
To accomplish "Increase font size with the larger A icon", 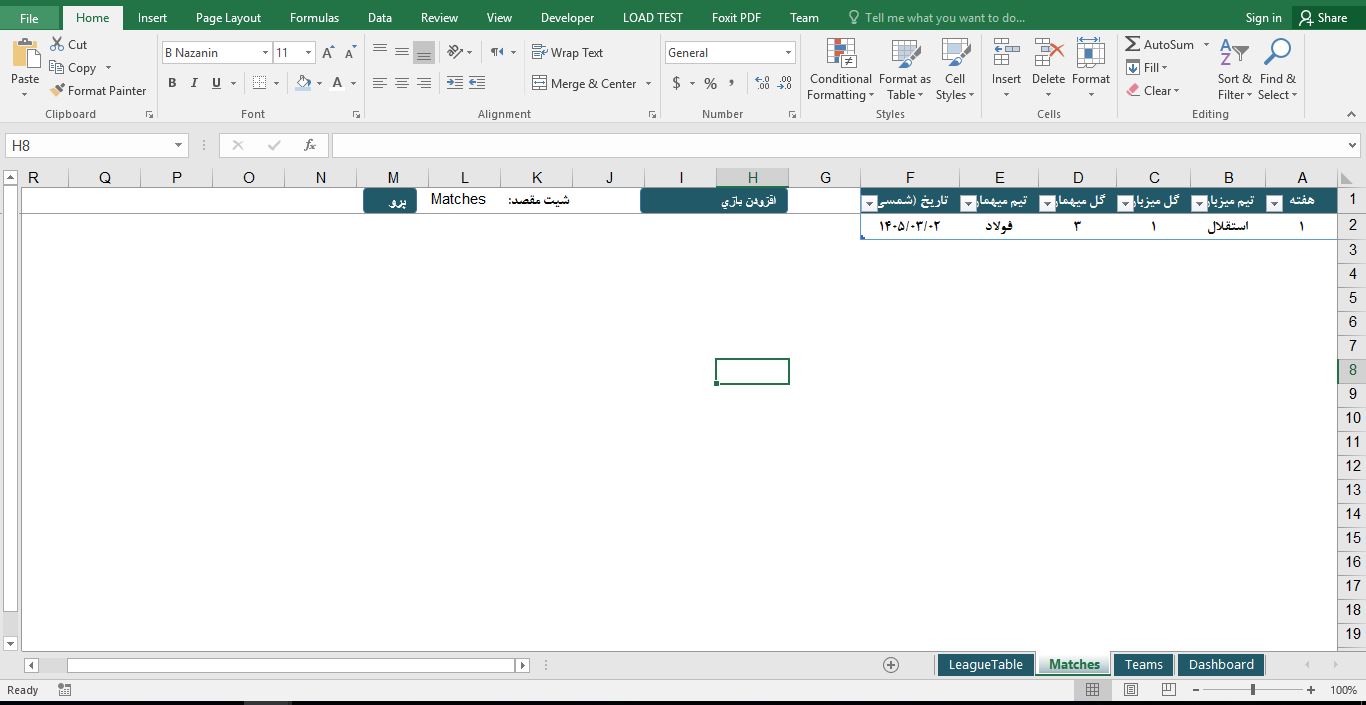I will [328, 52].
